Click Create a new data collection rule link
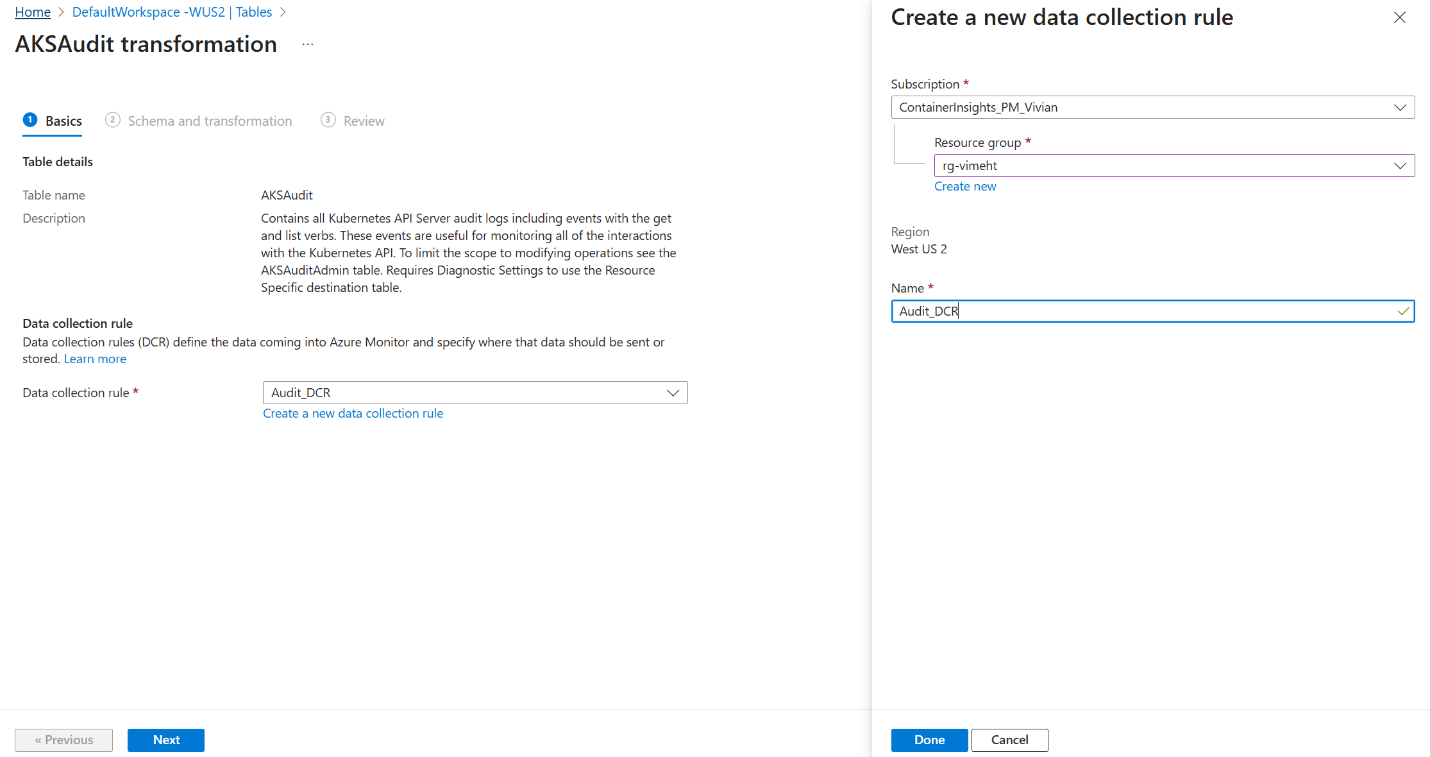This screenshot has width=1430, height=757. click(353, 413)
